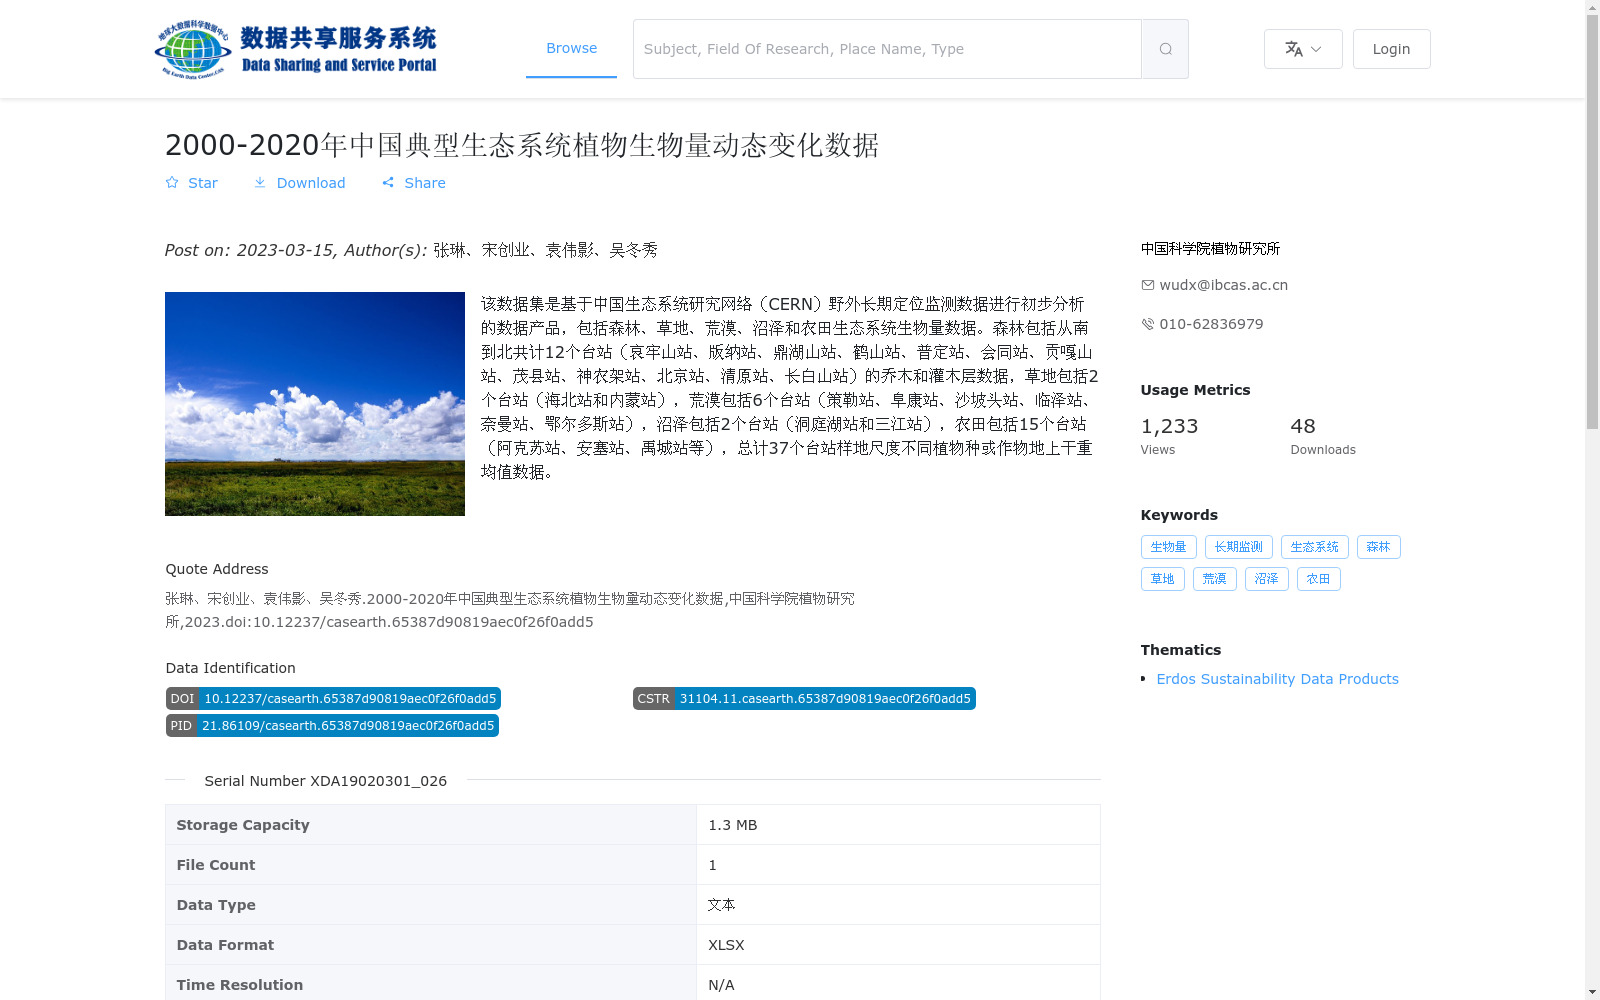Image resolution: width=1600 pixels, height=1000 pixels.
Task: Click the XLSX data format value
Action: coord(726,945)
